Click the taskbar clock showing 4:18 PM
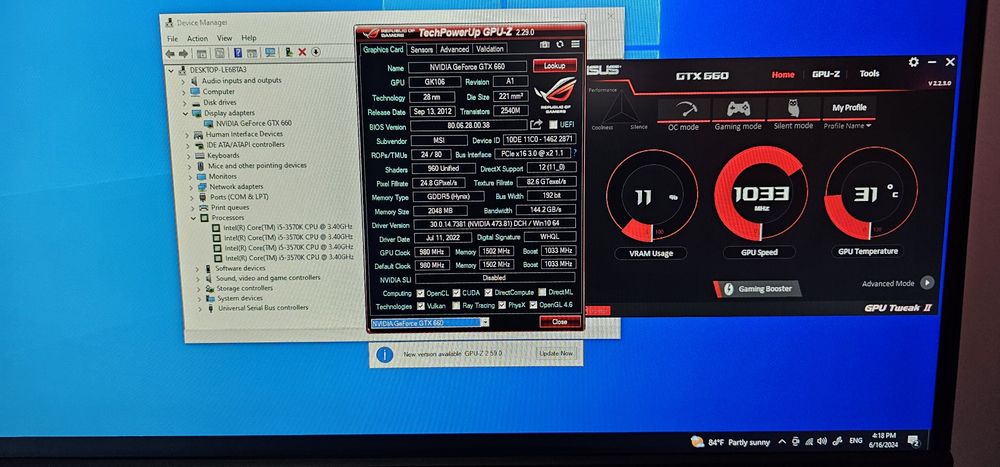 point(886,440)
